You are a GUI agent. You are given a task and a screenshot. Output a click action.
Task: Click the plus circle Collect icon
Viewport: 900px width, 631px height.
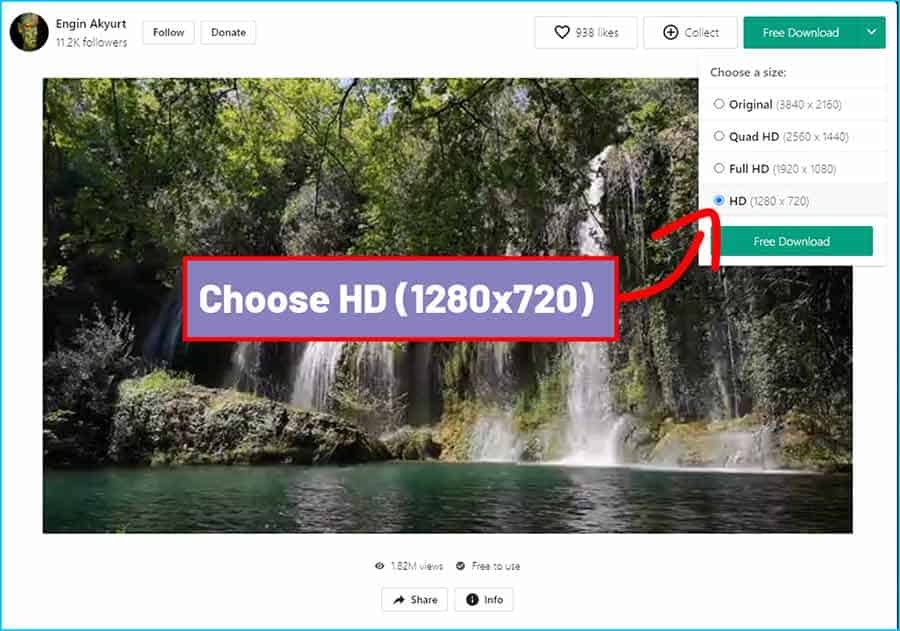(x=670, y=33)
